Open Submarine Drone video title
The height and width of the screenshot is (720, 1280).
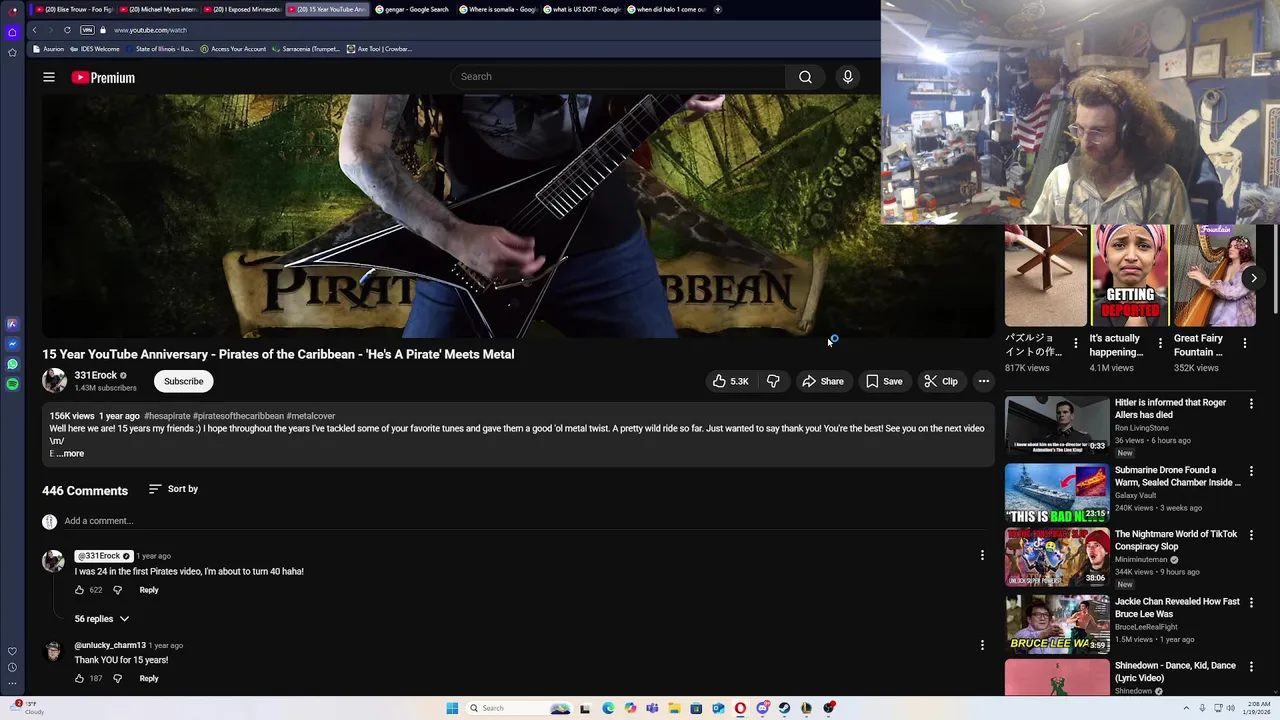click(x=1178, y=476)
